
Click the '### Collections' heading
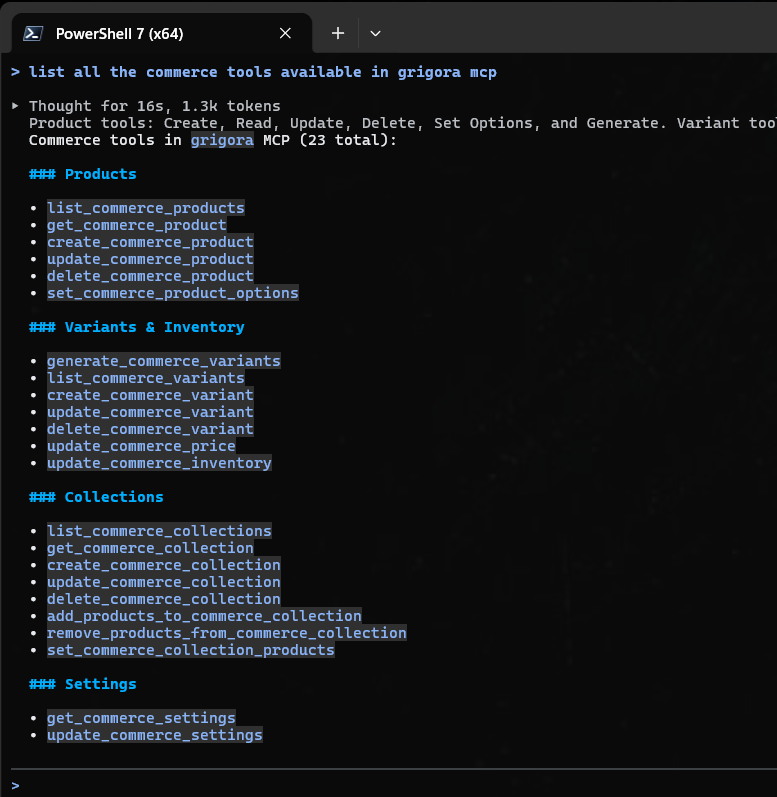[97, 497]
